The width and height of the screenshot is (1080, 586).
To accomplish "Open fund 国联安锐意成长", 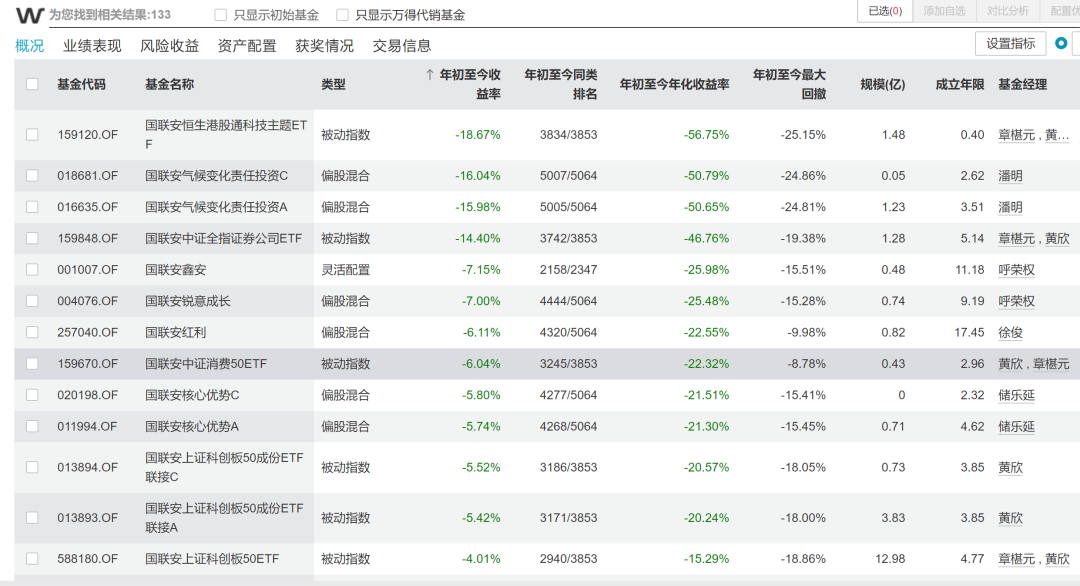I will (187, 301).
